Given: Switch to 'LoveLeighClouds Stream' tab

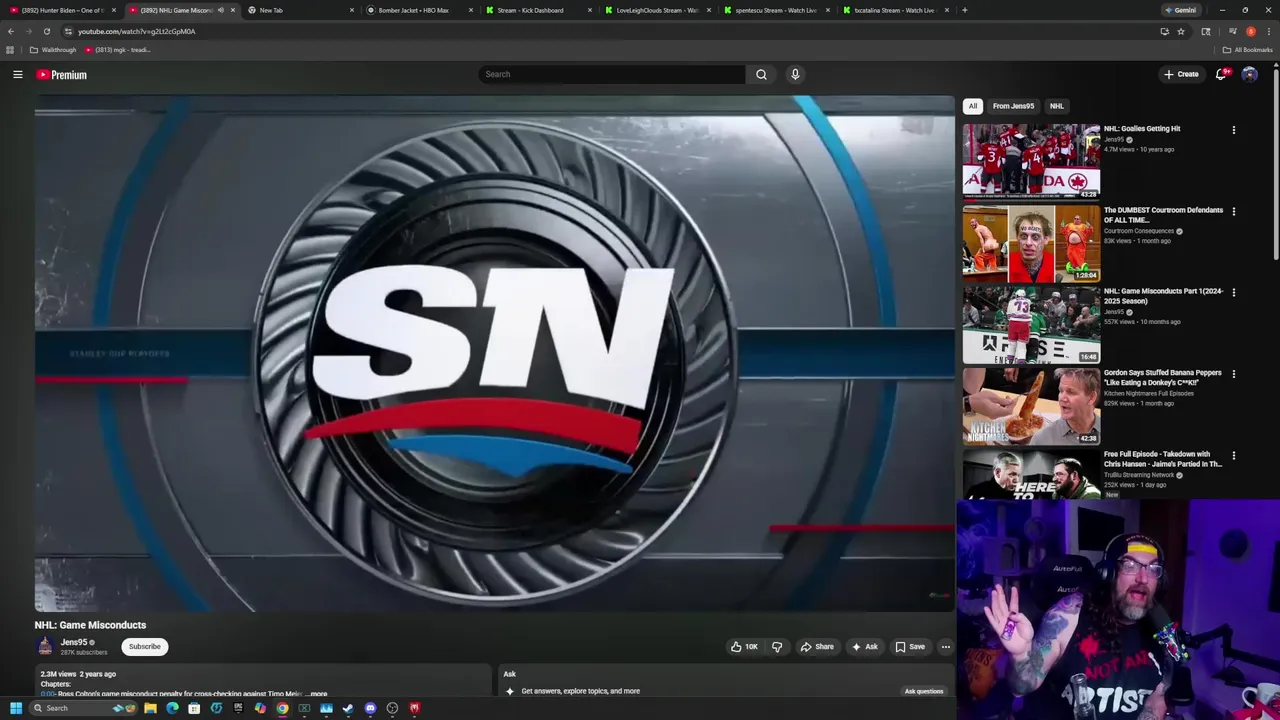Looking at the screenshot, I should click(656, 10).
